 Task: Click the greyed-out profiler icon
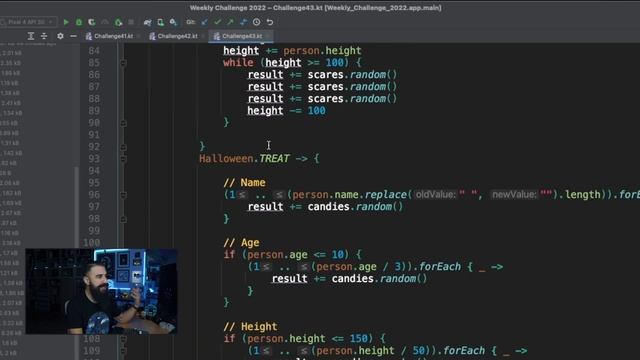pyautogui.click(x=105, y=22)
